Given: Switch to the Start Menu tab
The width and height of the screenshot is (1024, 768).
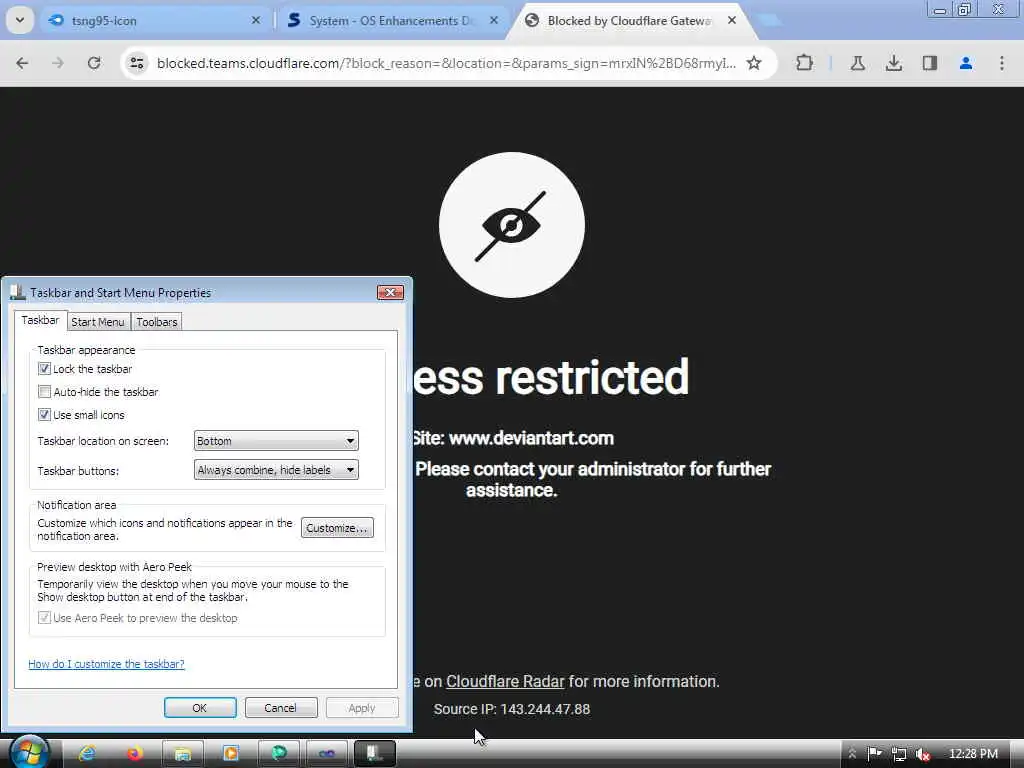Looking at the screenshot, I should tap(98, 322).
